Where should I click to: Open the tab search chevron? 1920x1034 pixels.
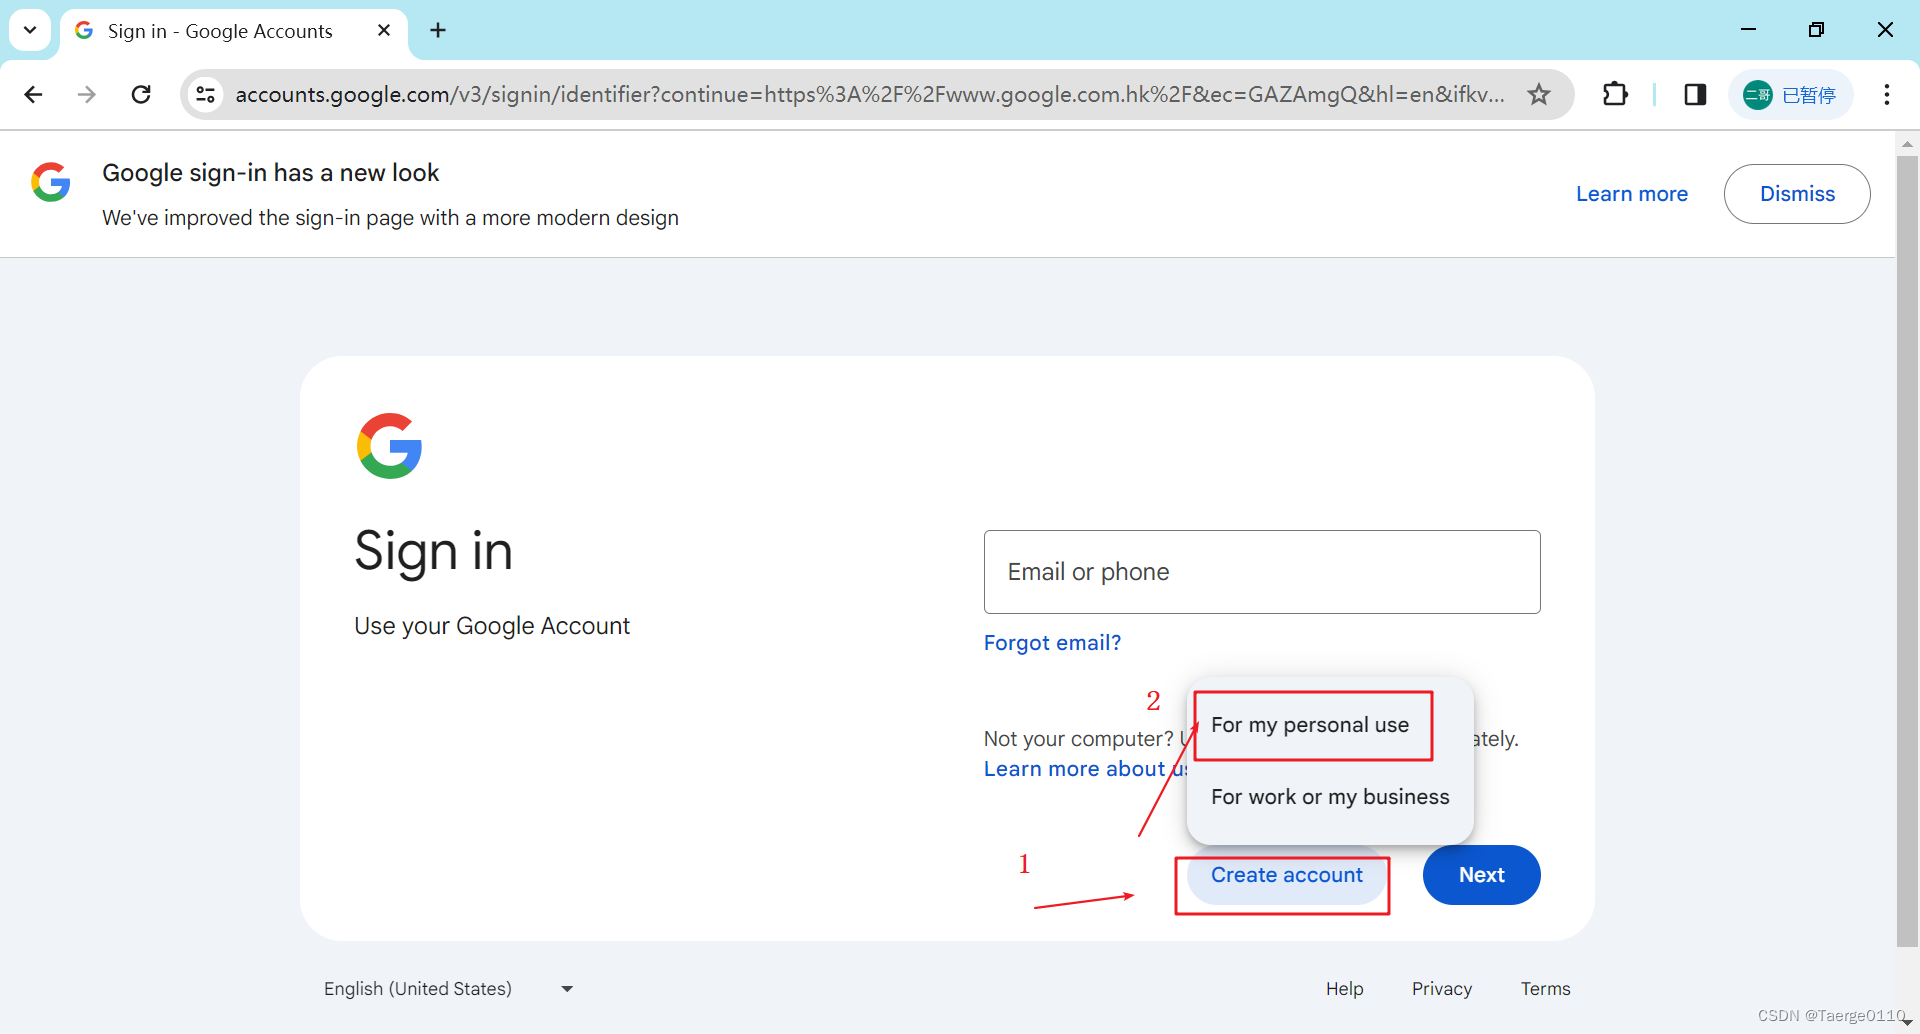tap(30, 30)
